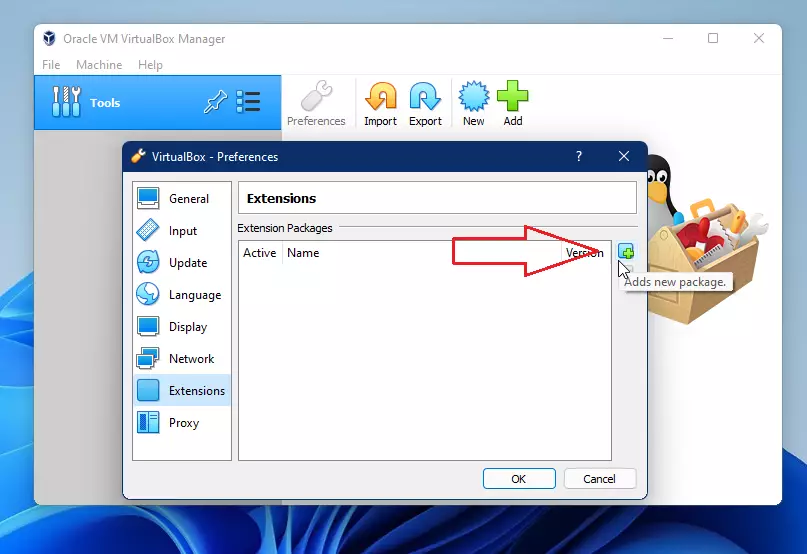Open the File menu
The height and width of the screenshot is (554, 807).
point(51,65)
